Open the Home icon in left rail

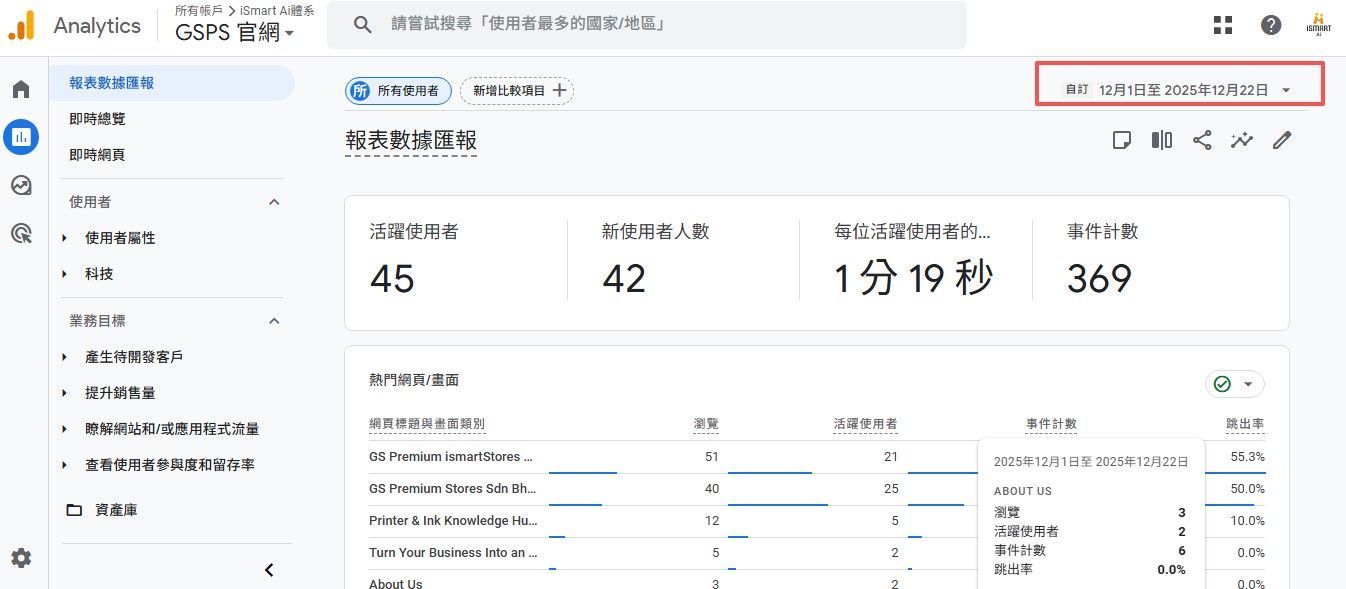21,89
